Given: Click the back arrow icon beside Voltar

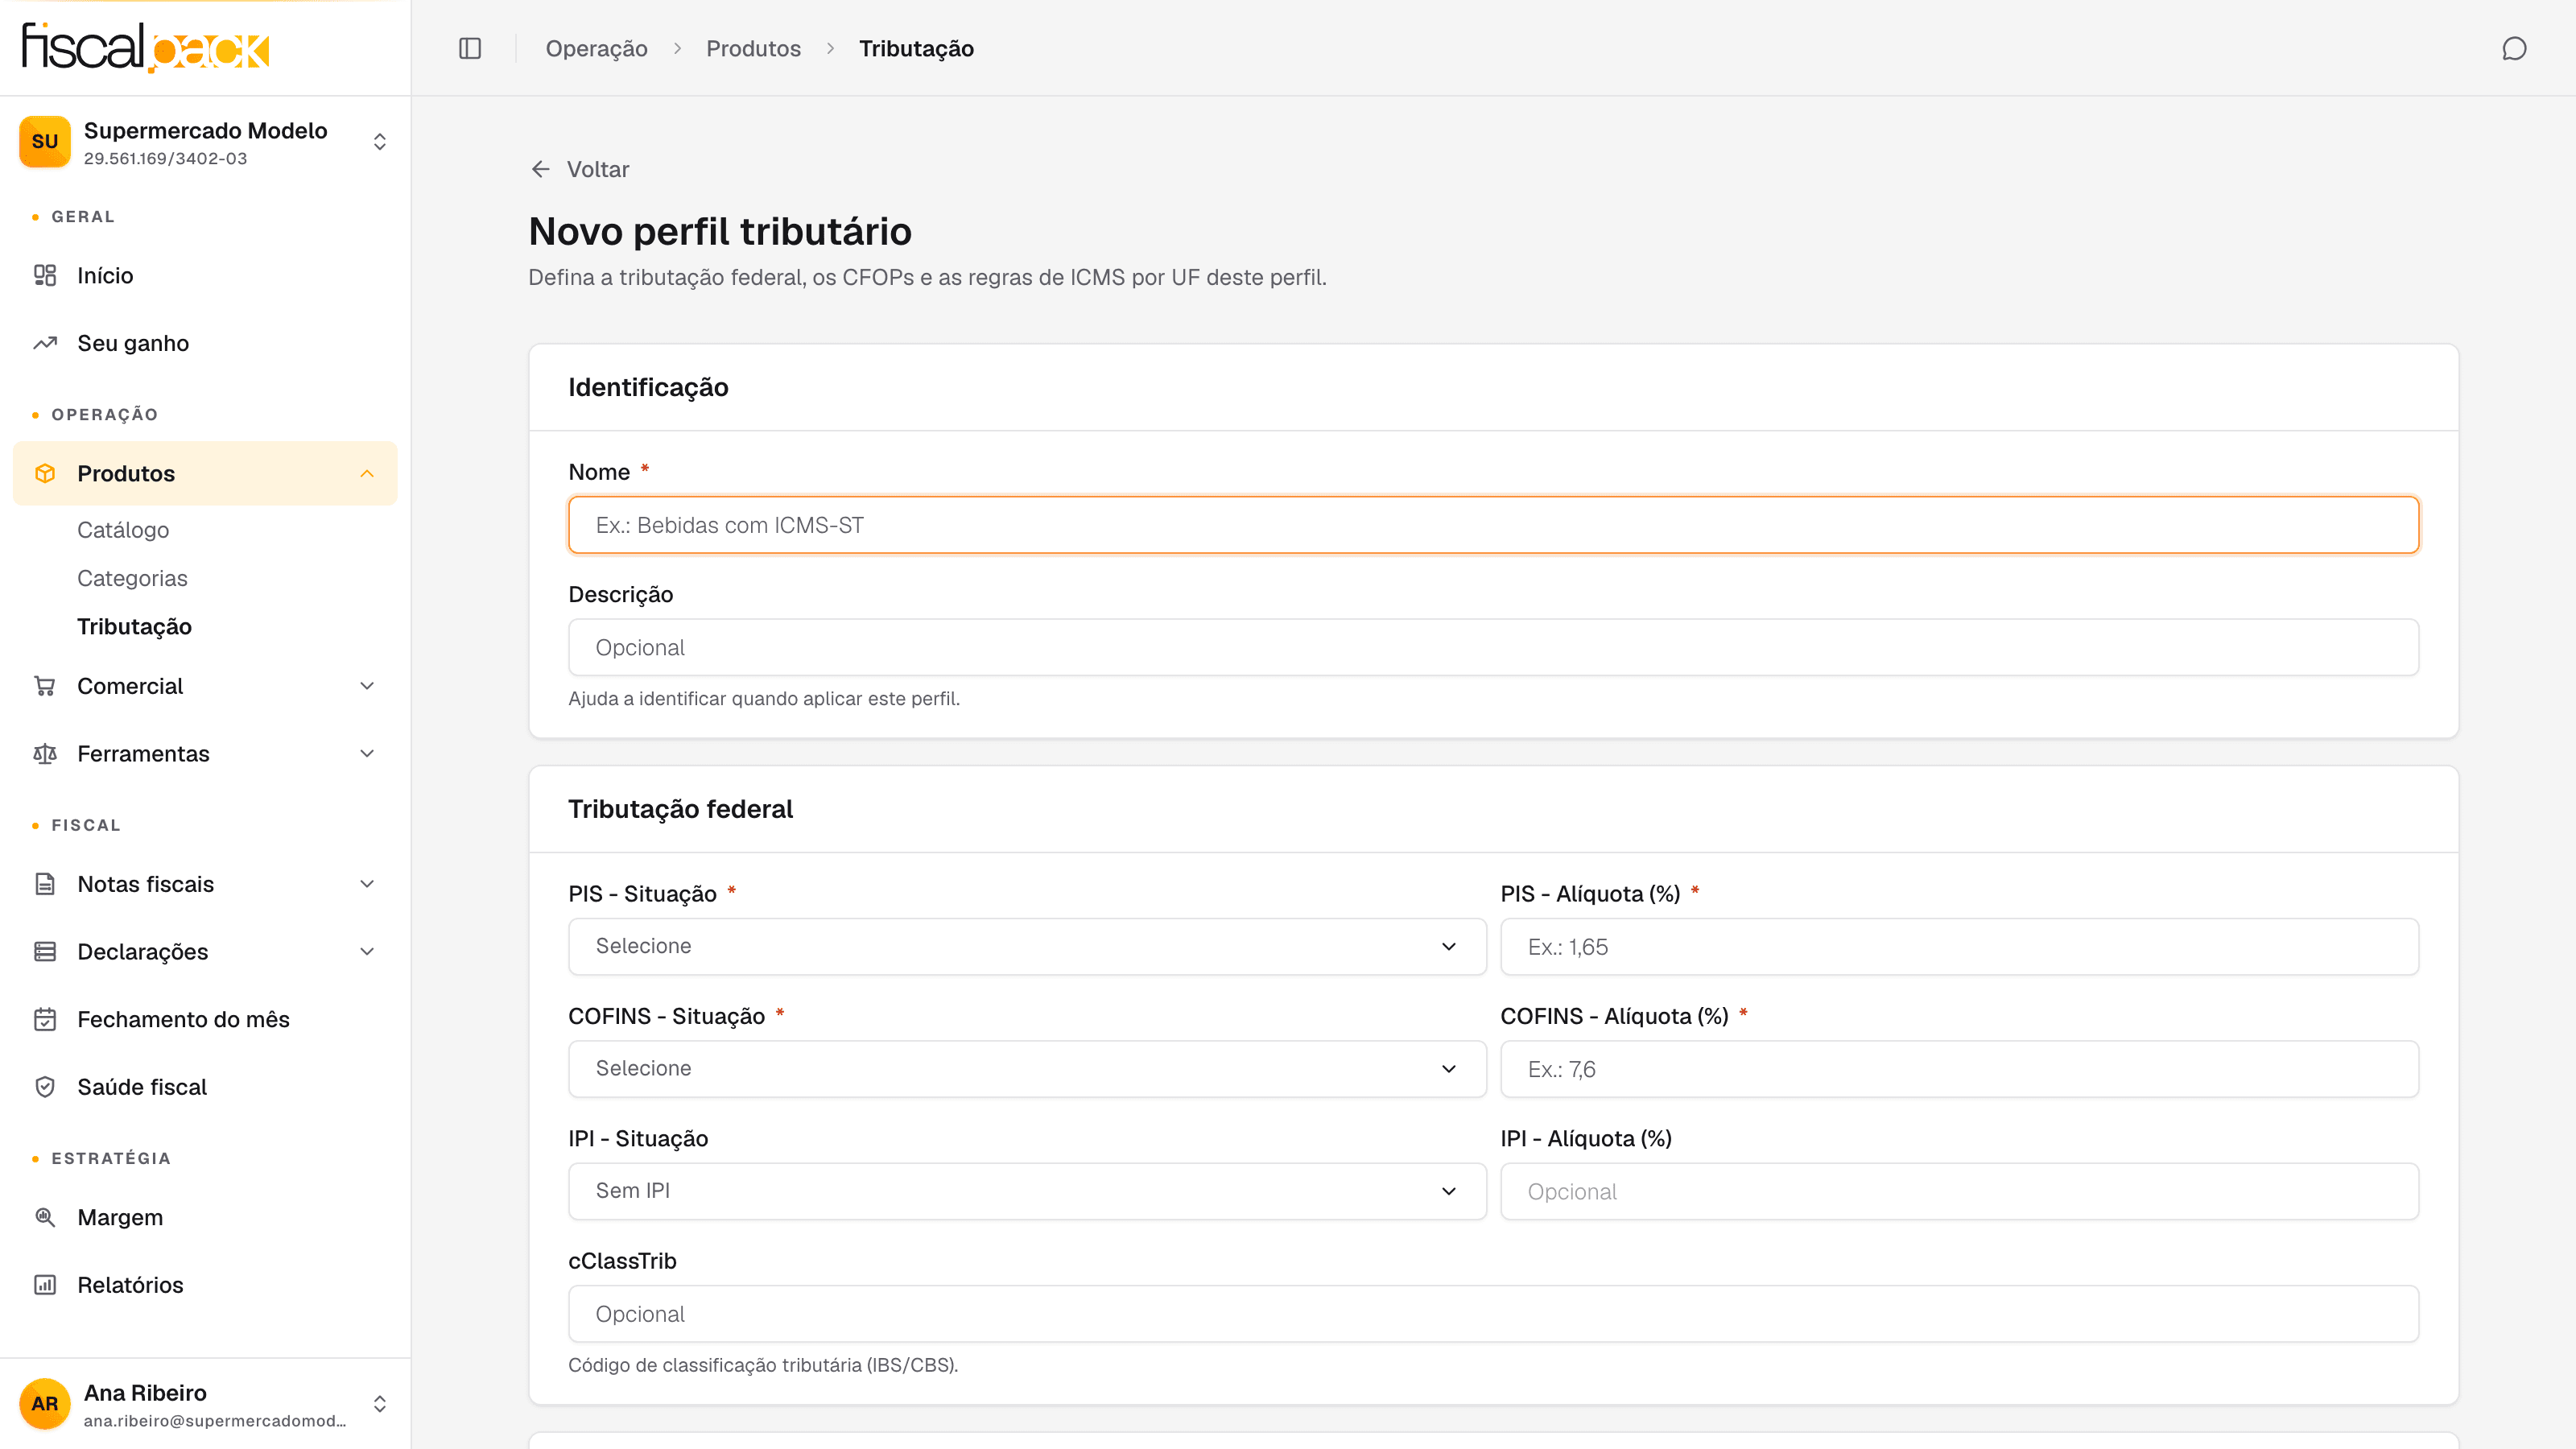Looking at the screenshot, I should (x=541, y=169).
